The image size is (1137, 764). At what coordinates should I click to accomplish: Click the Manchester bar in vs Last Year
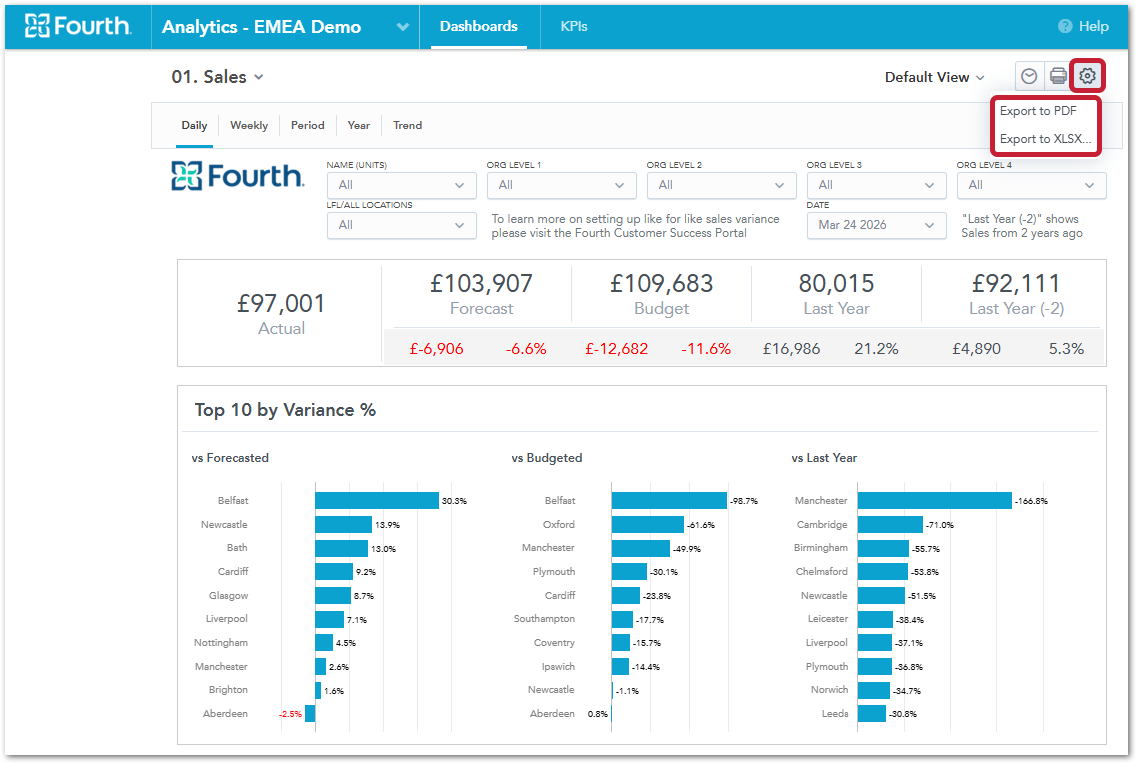(x=934, y=500)
